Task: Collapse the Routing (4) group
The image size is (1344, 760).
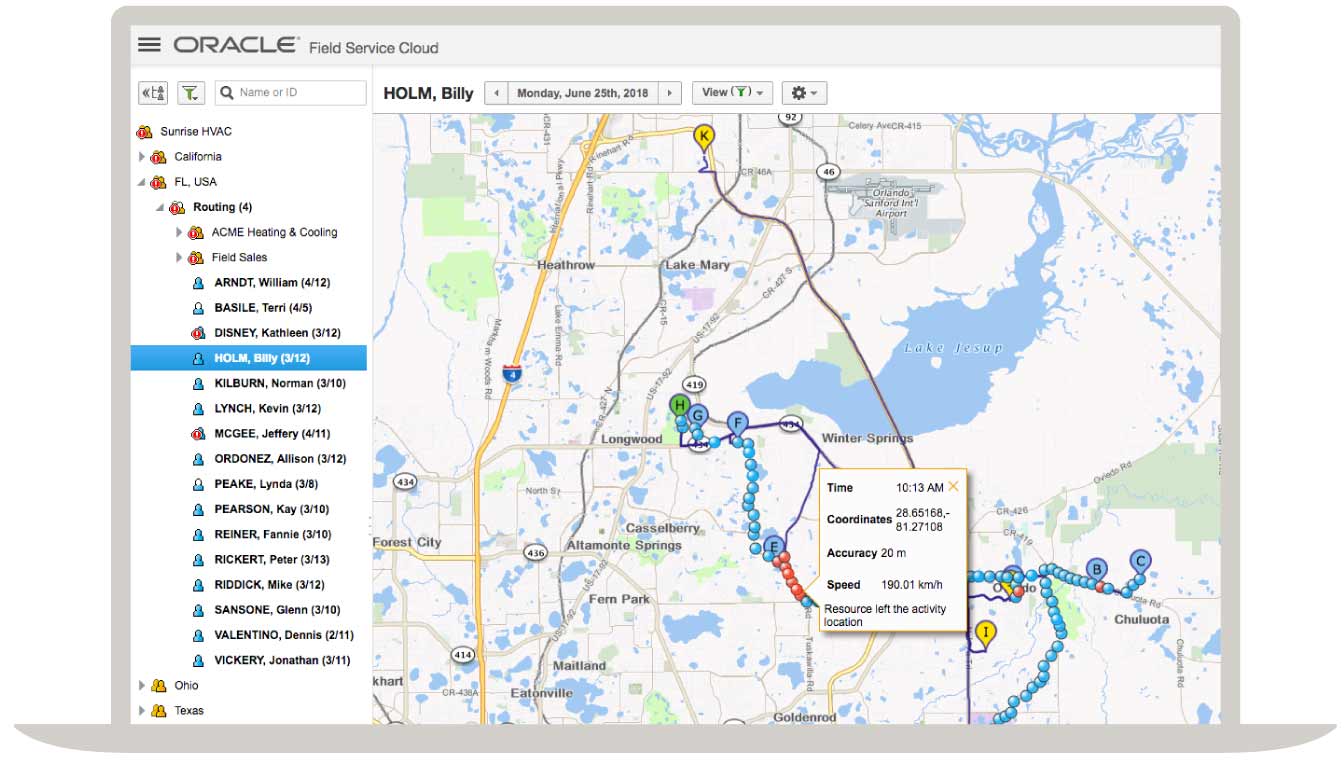Action: coord(160,207)
